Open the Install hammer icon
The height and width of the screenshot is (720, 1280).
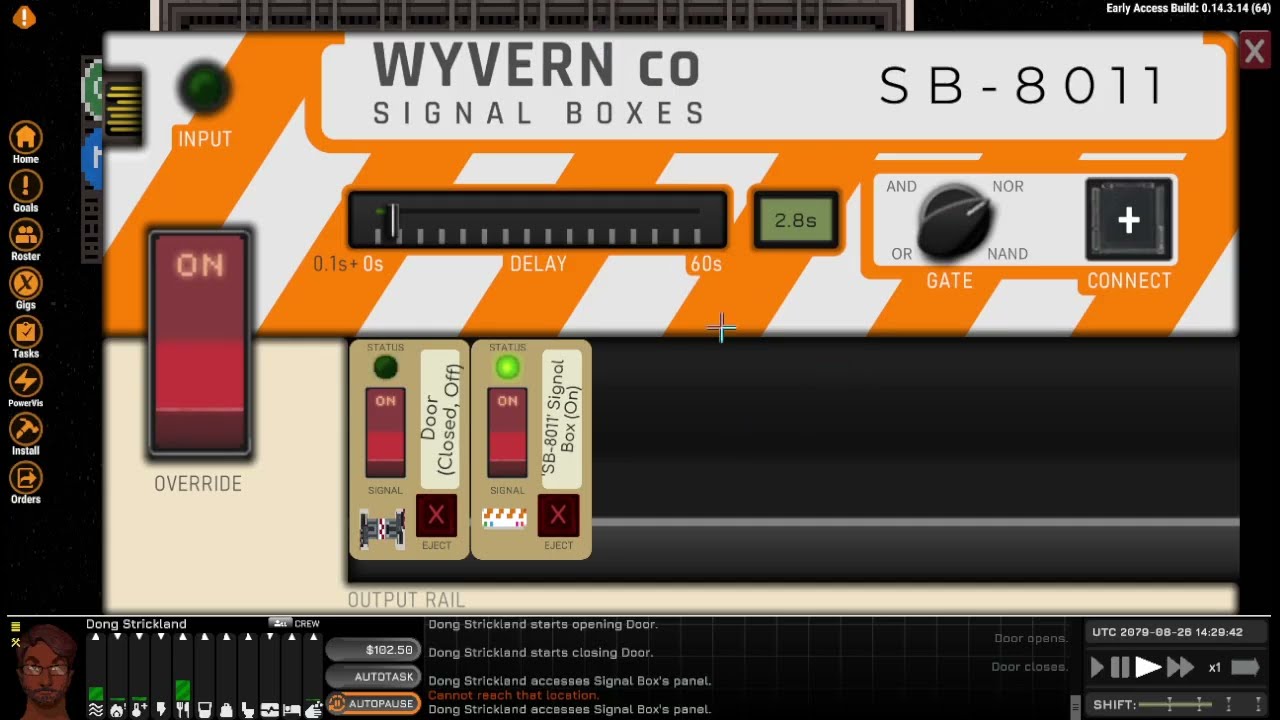25,429
